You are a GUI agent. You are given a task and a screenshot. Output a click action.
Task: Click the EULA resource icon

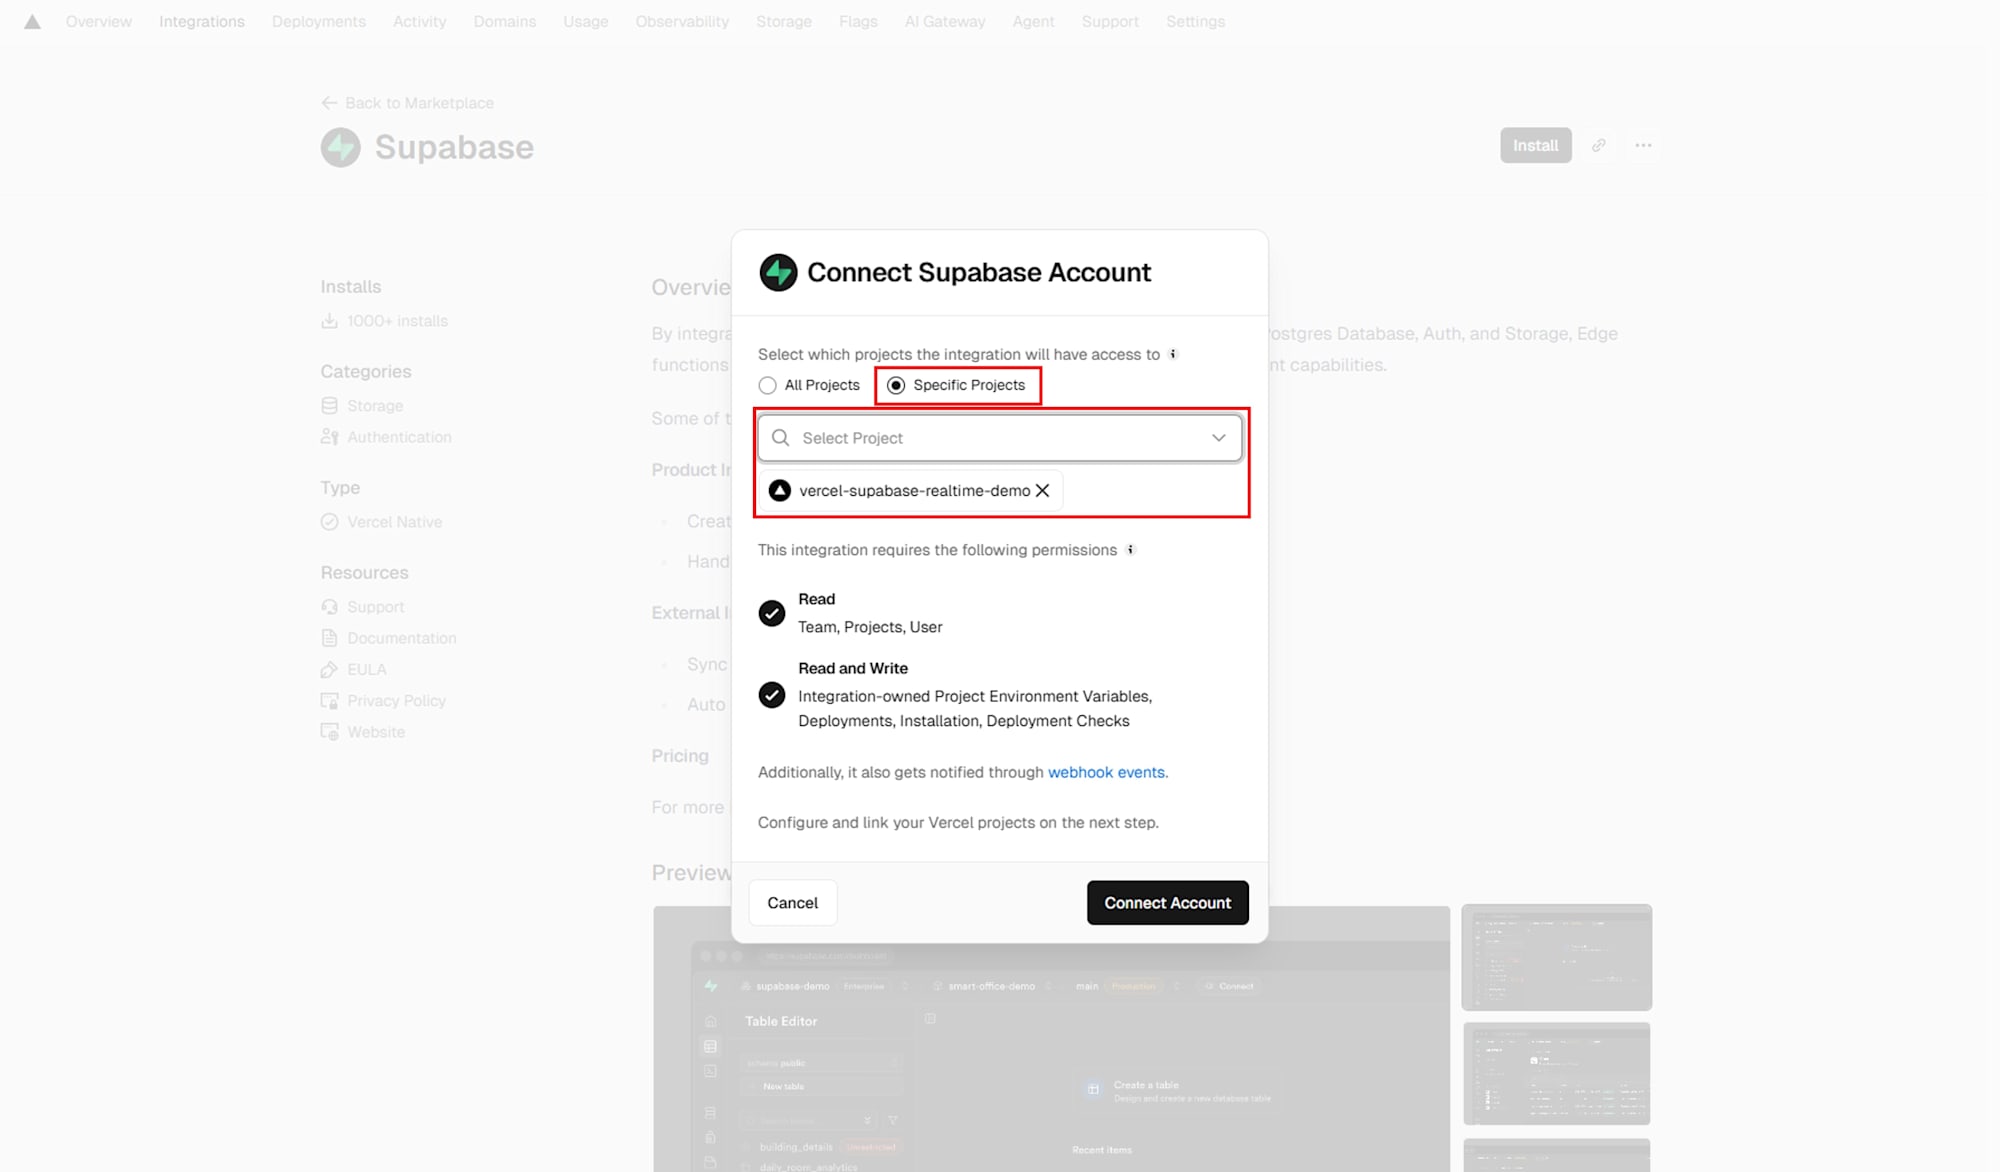coord(330,669)
